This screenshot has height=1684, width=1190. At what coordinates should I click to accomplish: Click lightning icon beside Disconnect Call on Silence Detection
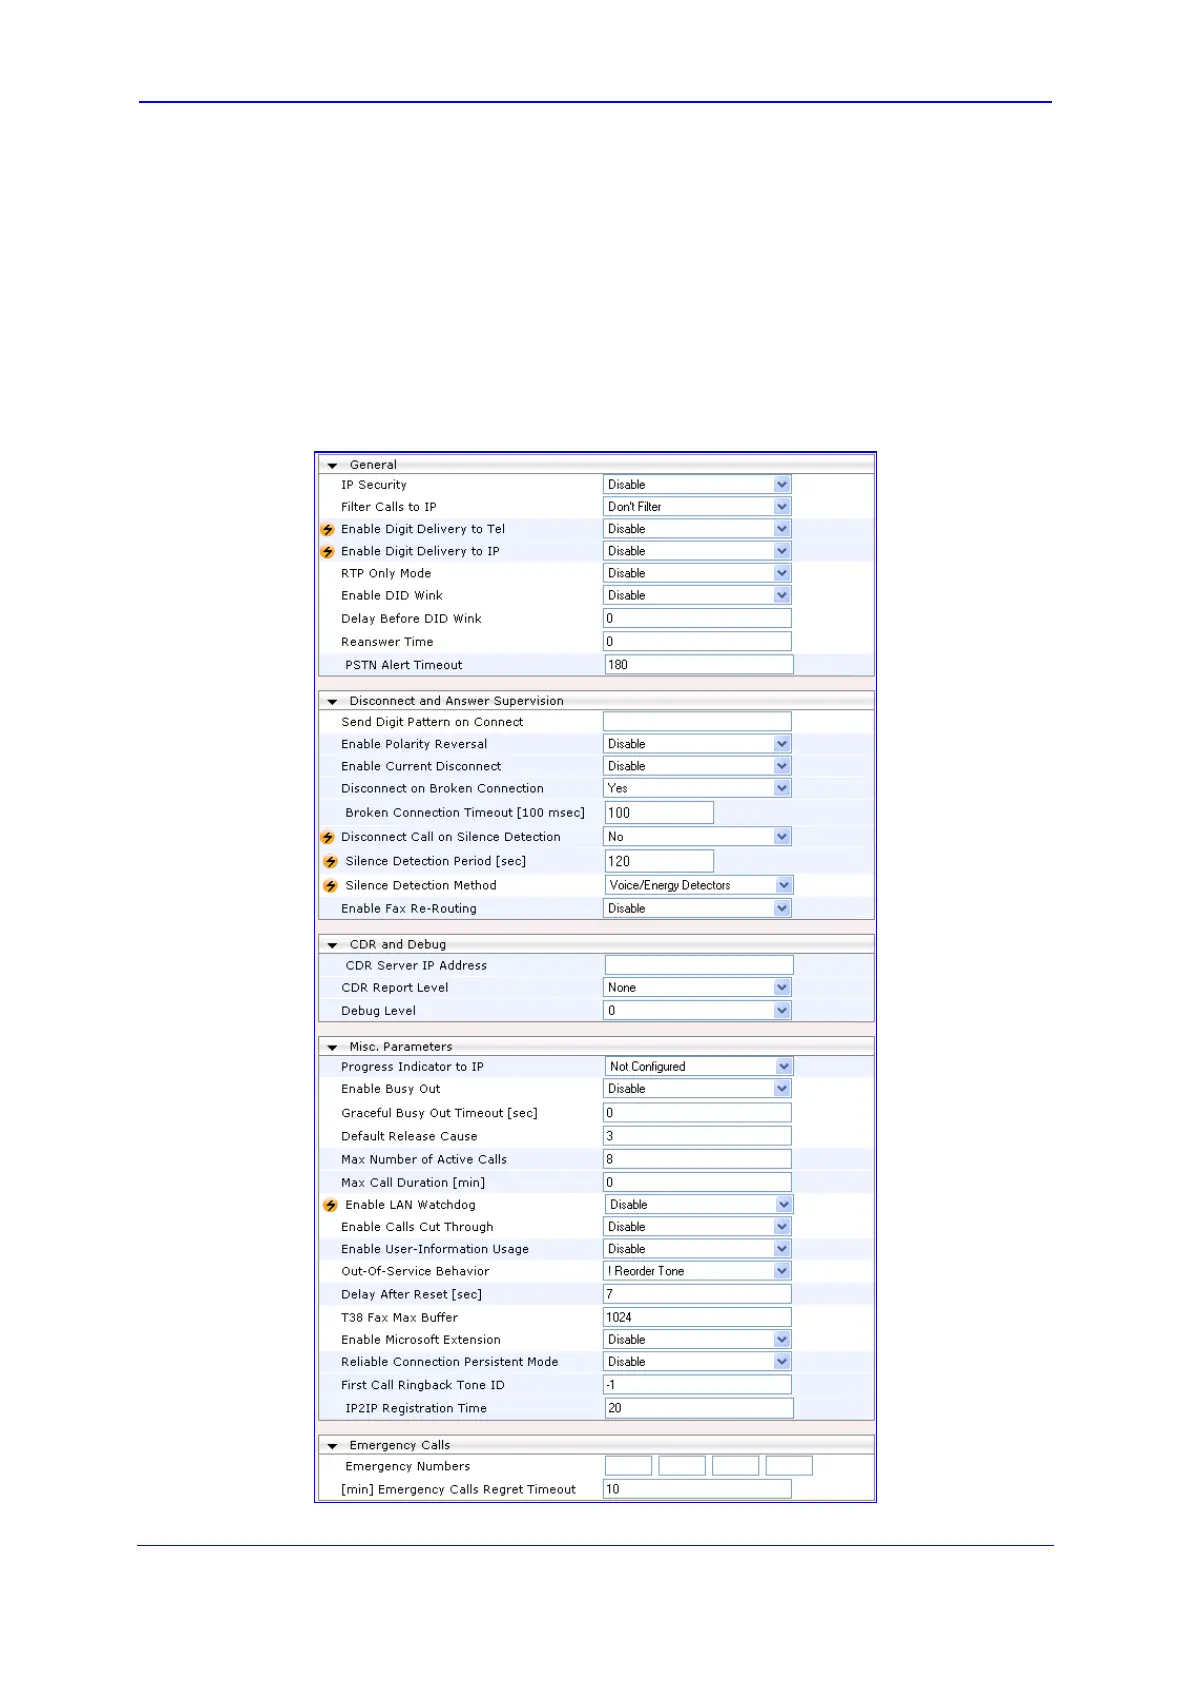pos(327,838)
